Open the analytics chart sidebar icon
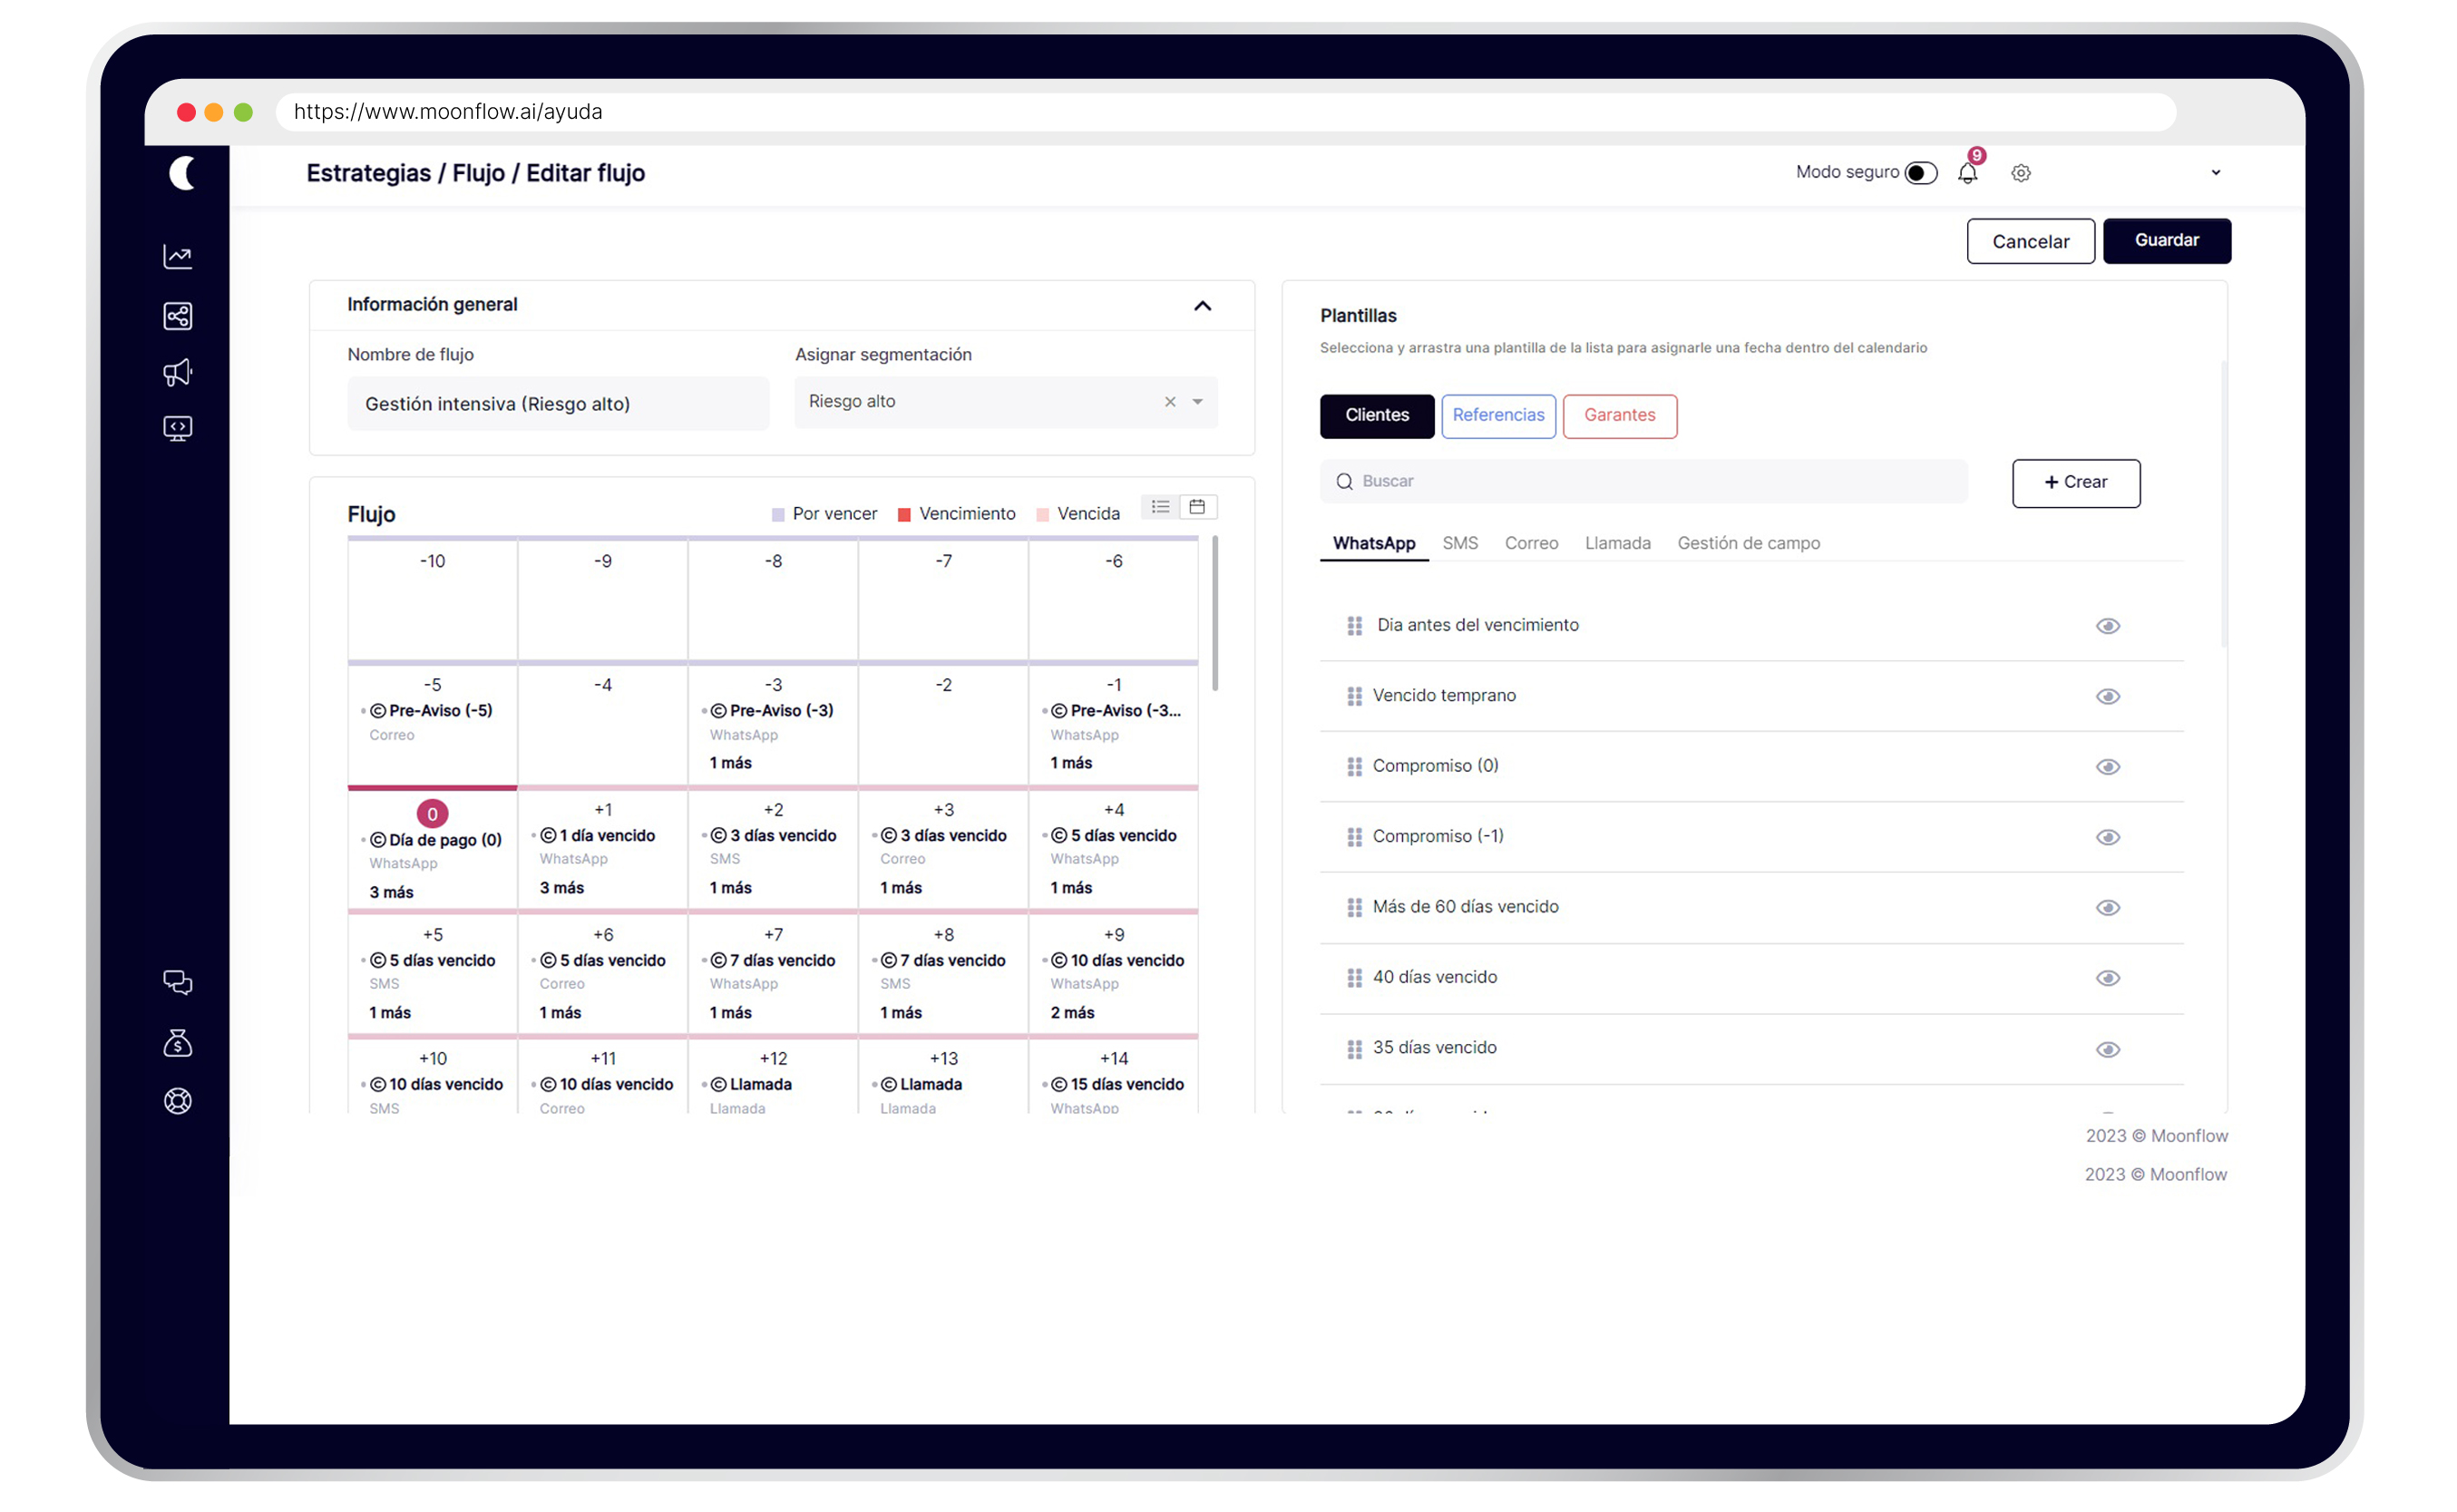2457x1512 pixels. (178, 257)
